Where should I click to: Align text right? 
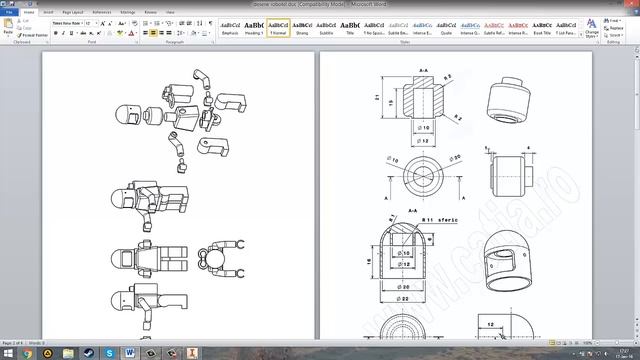tap(161, 33)
